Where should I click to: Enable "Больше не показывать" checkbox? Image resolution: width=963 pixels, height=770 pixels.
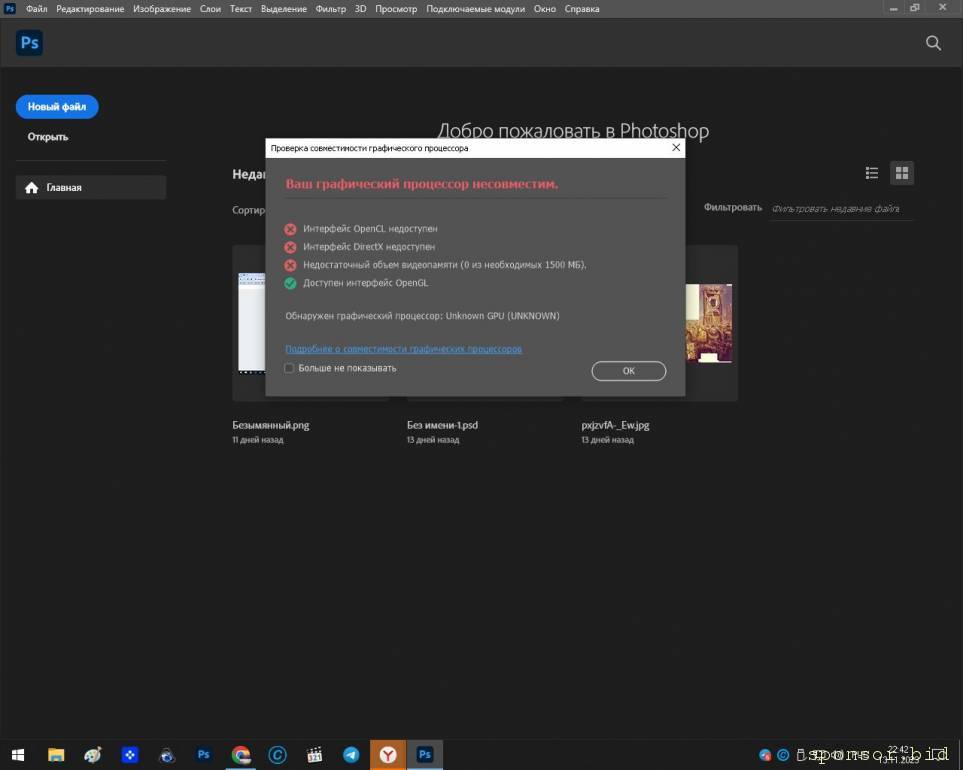[x=289, y=368]
